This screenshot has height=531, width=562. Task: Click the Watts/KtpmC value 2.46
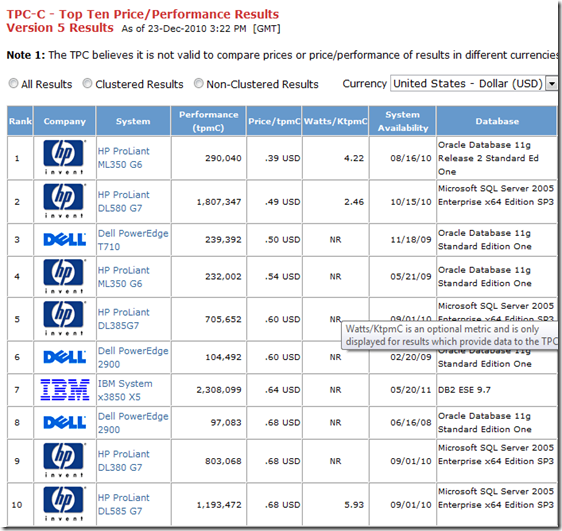(354, 202)
